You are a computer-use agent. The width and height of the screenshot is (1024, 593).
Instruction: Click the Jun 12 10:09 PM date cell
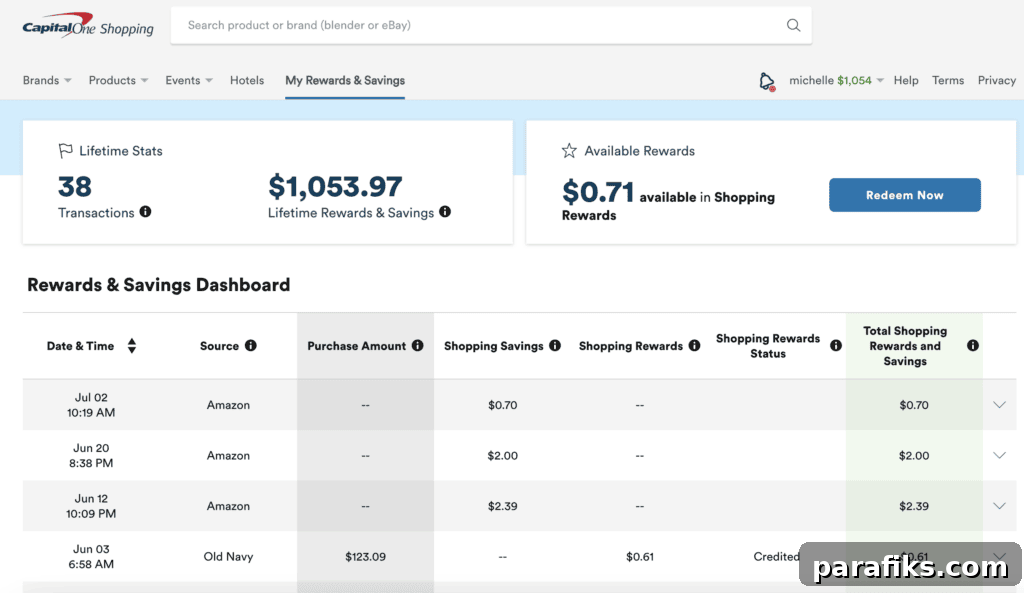point(91,505)
